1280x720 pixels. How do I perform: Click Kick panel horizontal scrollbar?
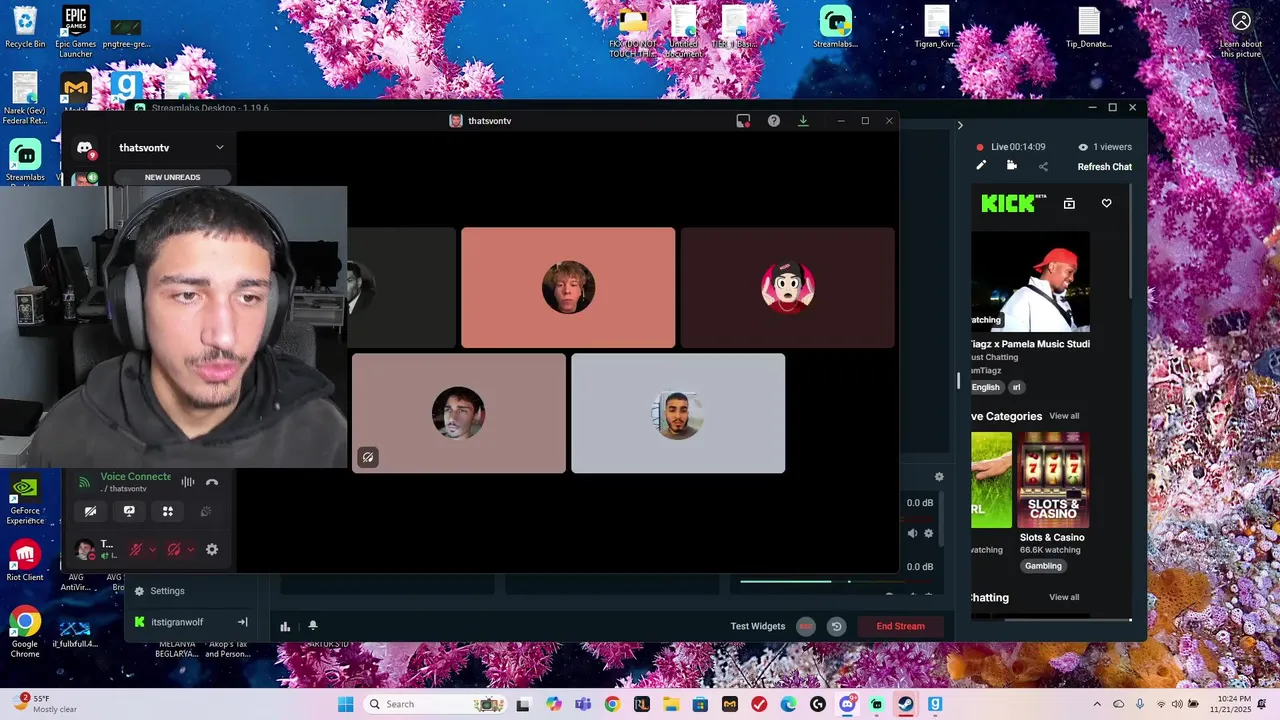1067,620
